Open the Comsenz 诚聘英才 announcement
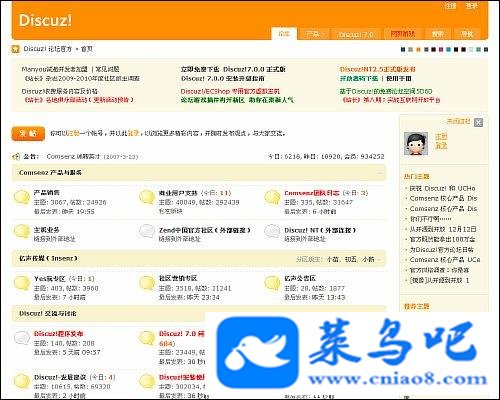Image resolution: width=500 pixels, height=400 pixels. pyautogui.click(x=73, y=156)
